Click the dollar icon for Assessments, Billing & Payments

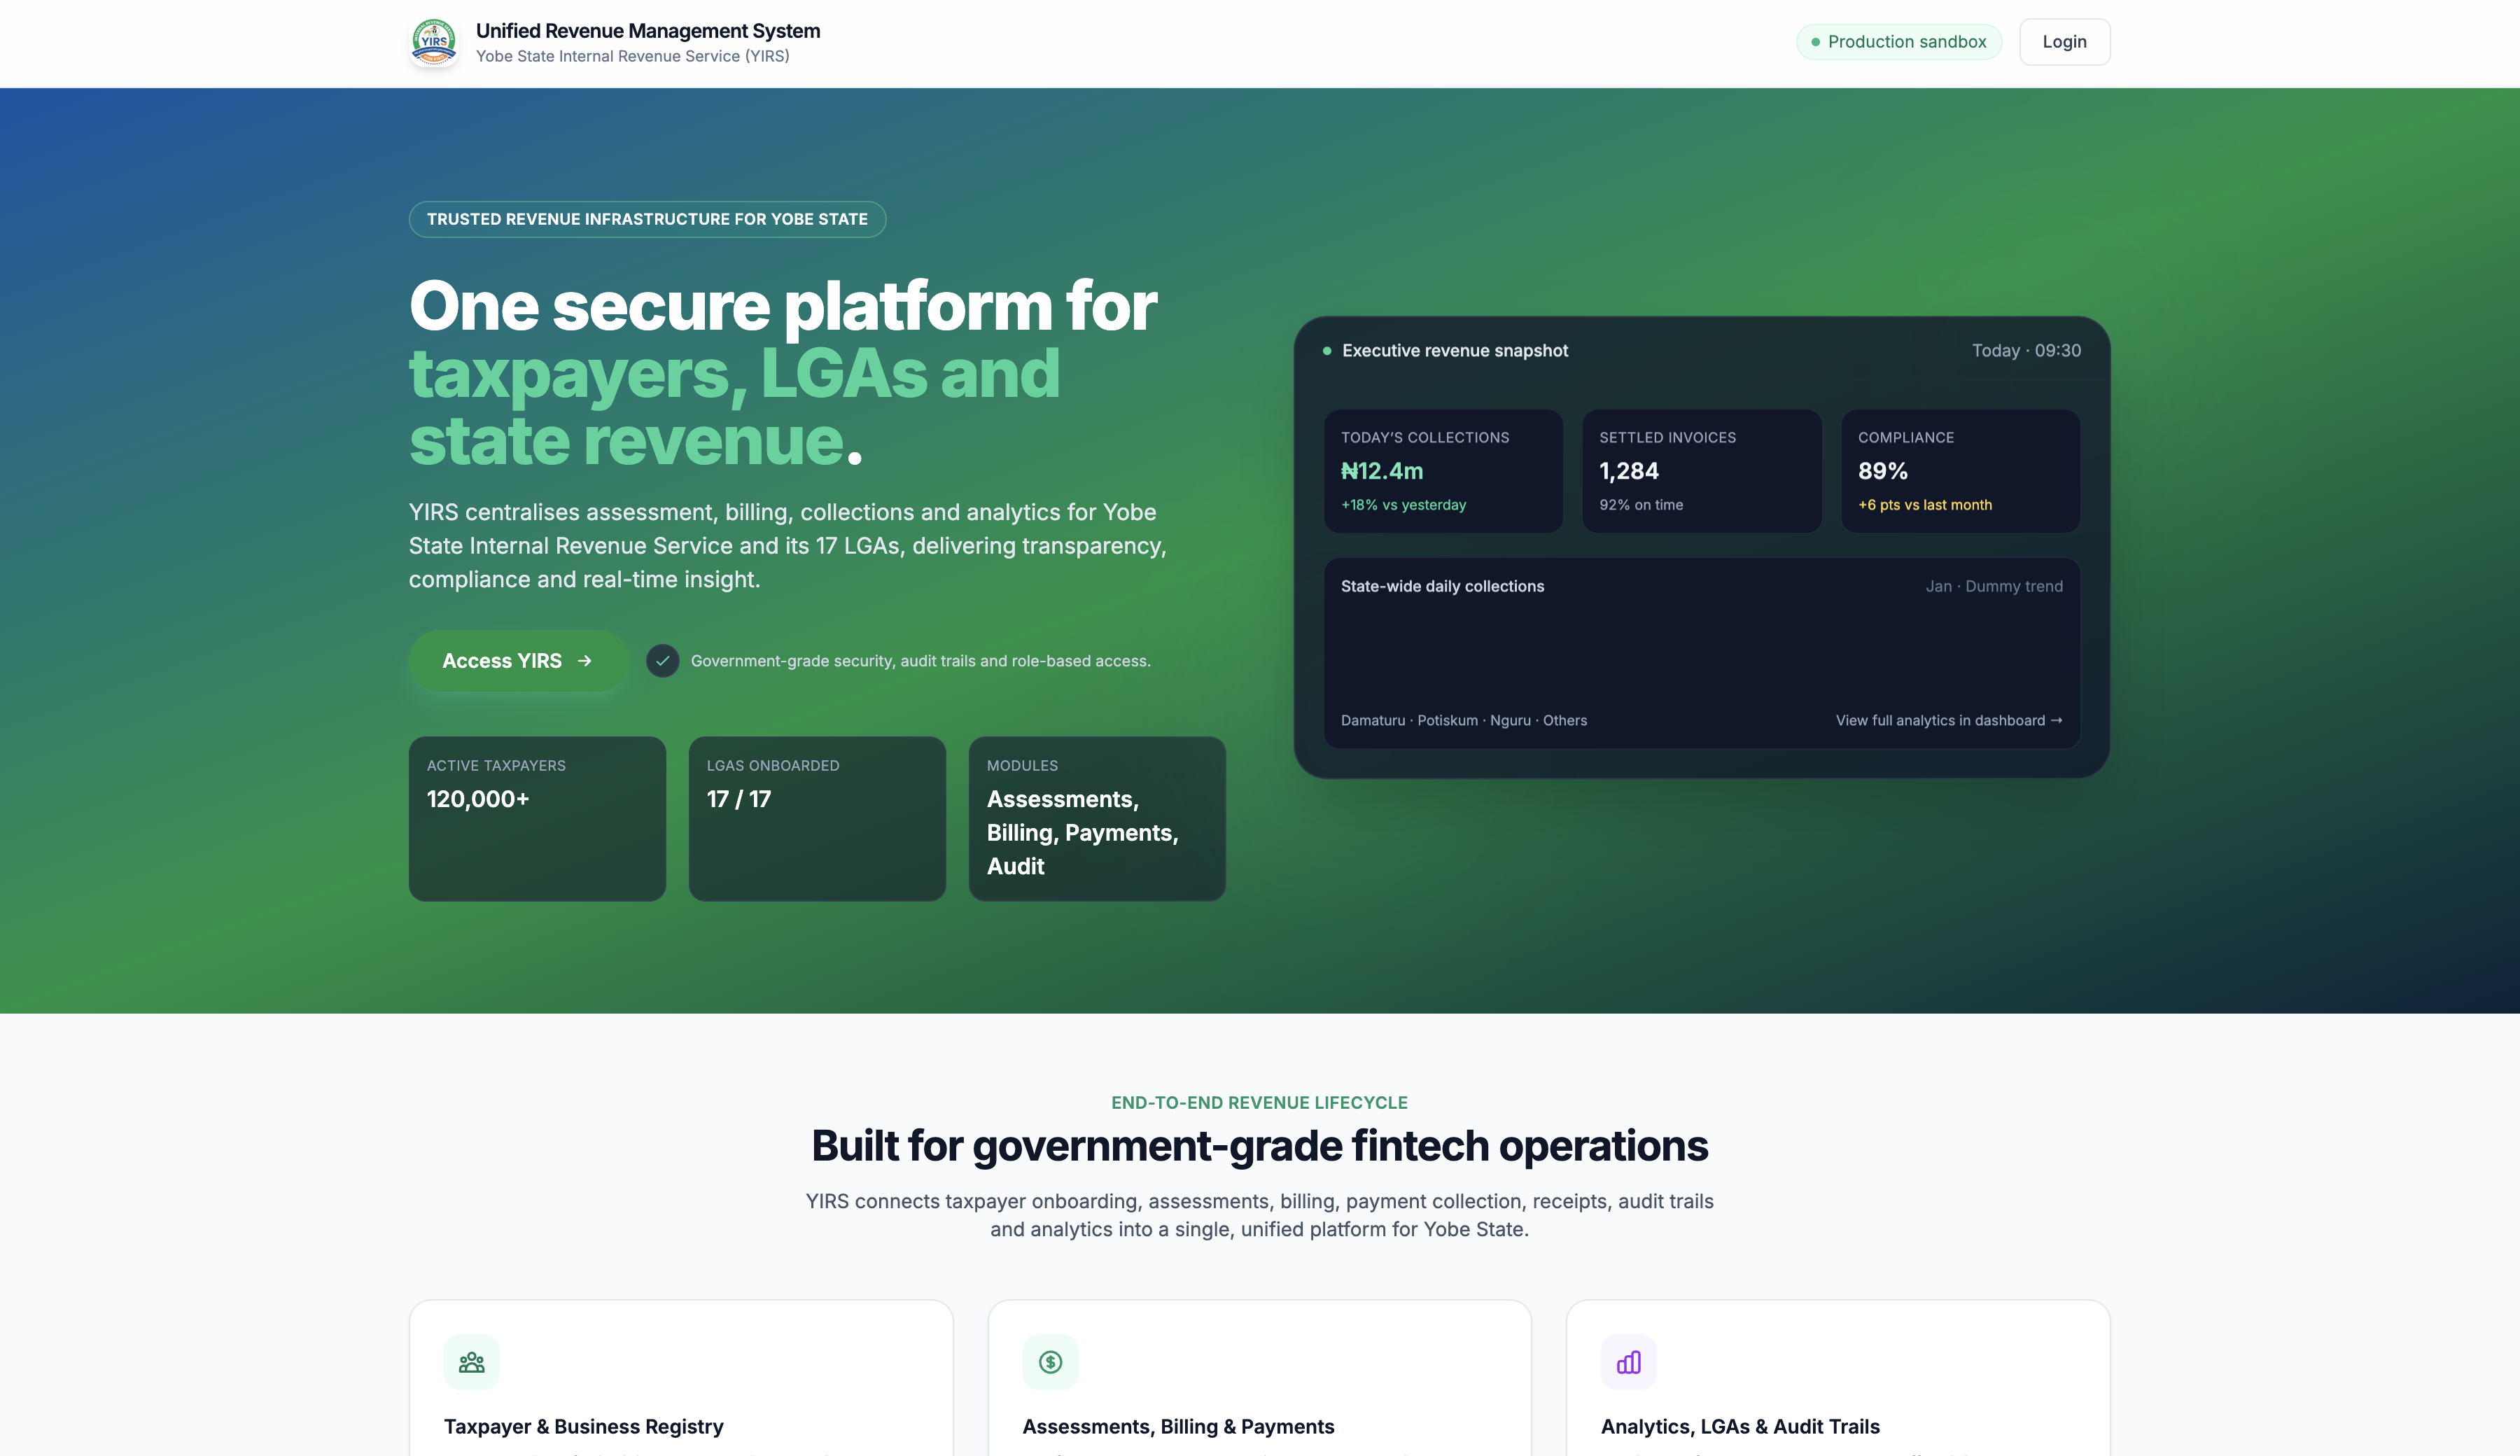click(1050, 1362)
